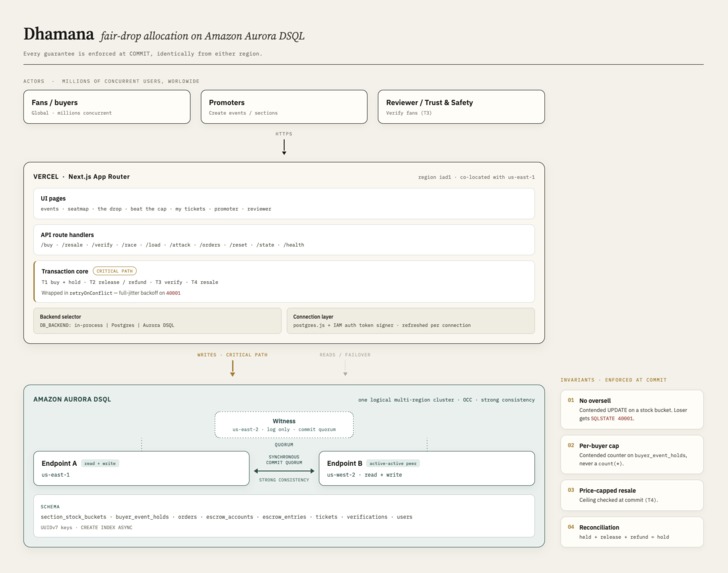Click the Transaction core heading
The height and width of the screenshot is (573, 728).
tap(65, 271)
